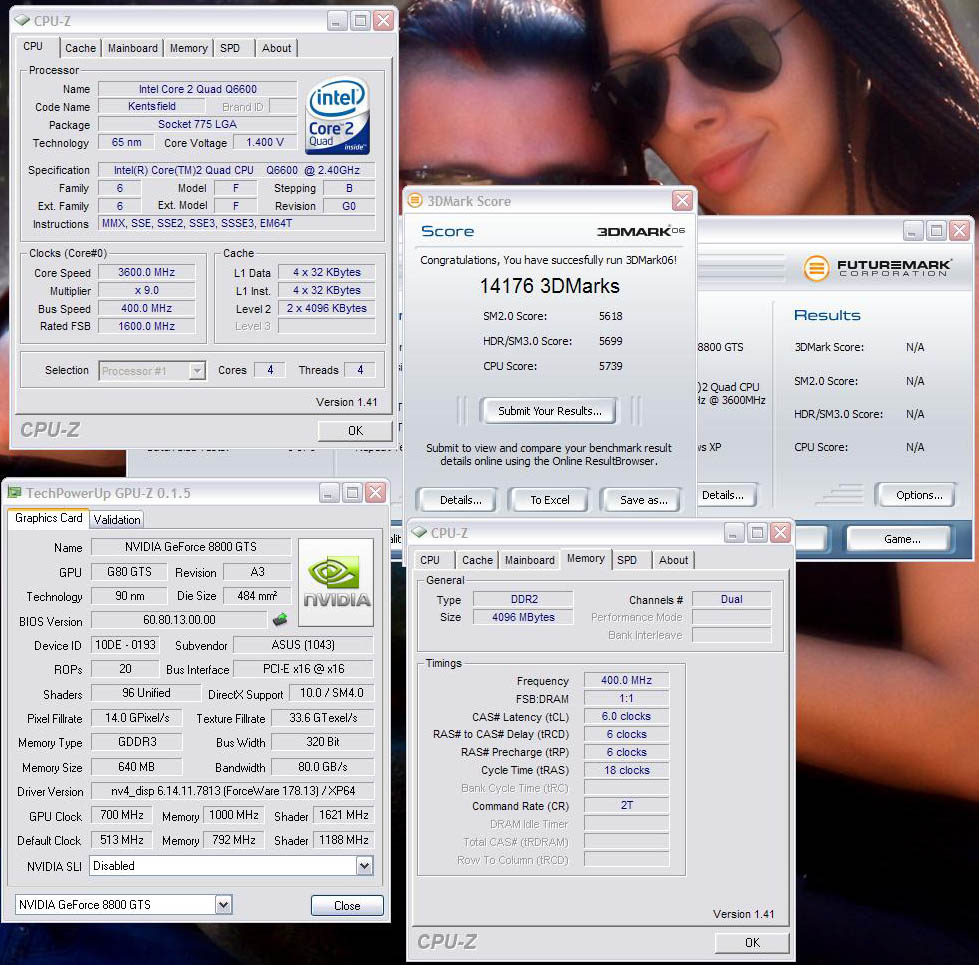The width and height of the screenshot is (979, 965).
Task: Close the memory CPU-Z window
Action: 780,533
